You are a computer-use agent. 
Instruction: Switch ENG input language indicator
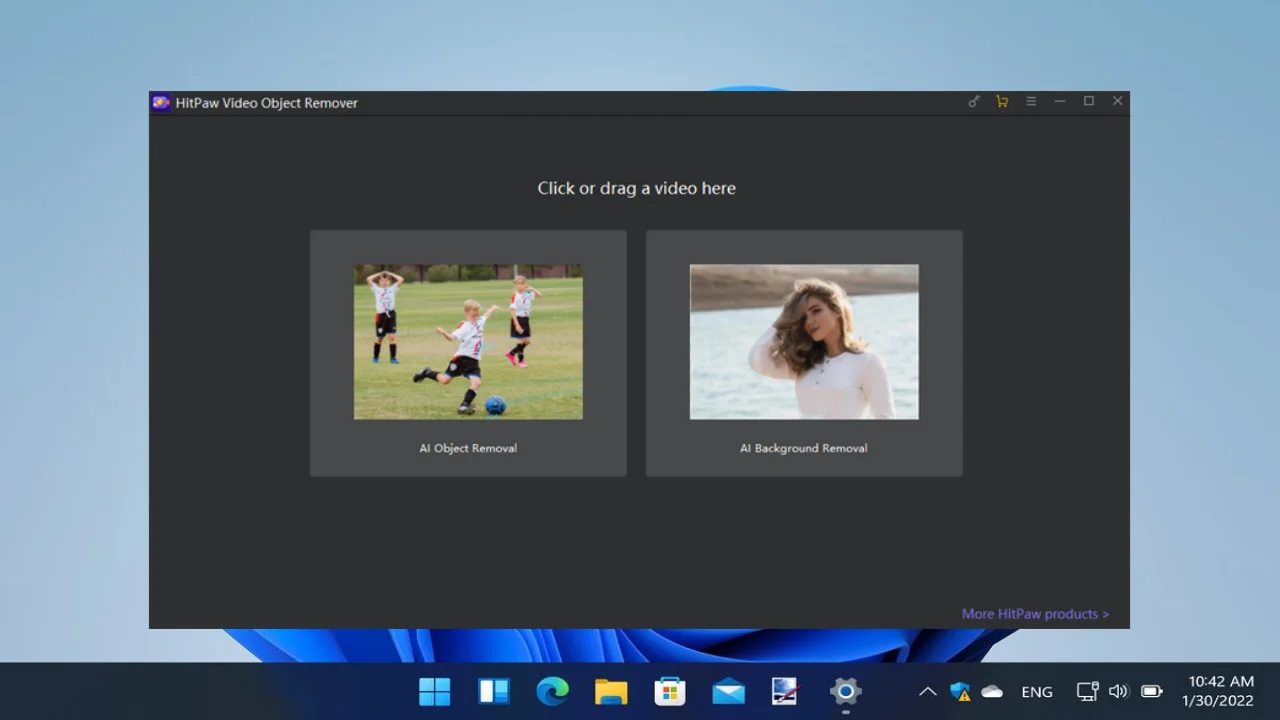1037,692
